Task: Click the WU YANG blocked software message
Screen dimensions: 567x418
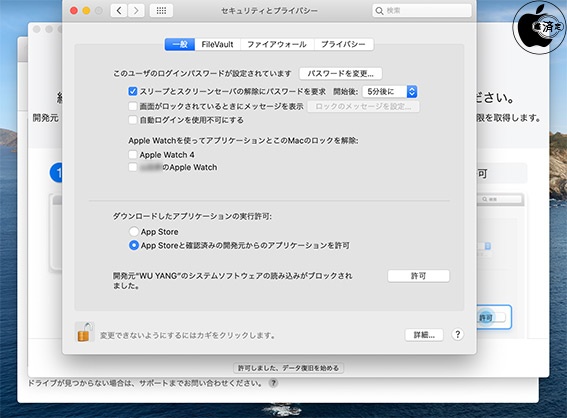Action: (233, 281)
